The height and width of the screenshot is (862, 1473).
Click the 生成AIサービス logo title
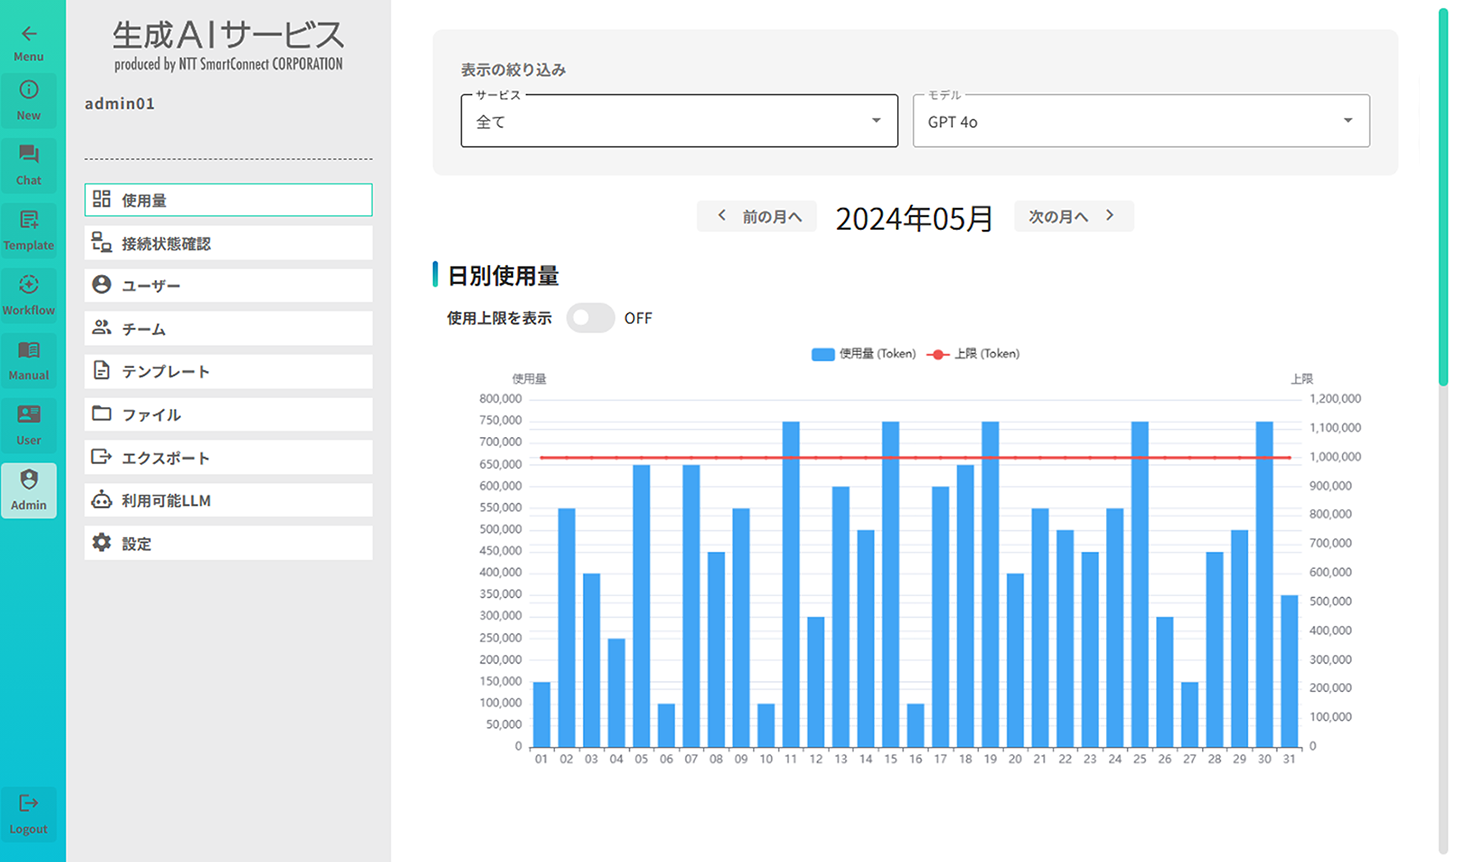(x=228, y=36)
